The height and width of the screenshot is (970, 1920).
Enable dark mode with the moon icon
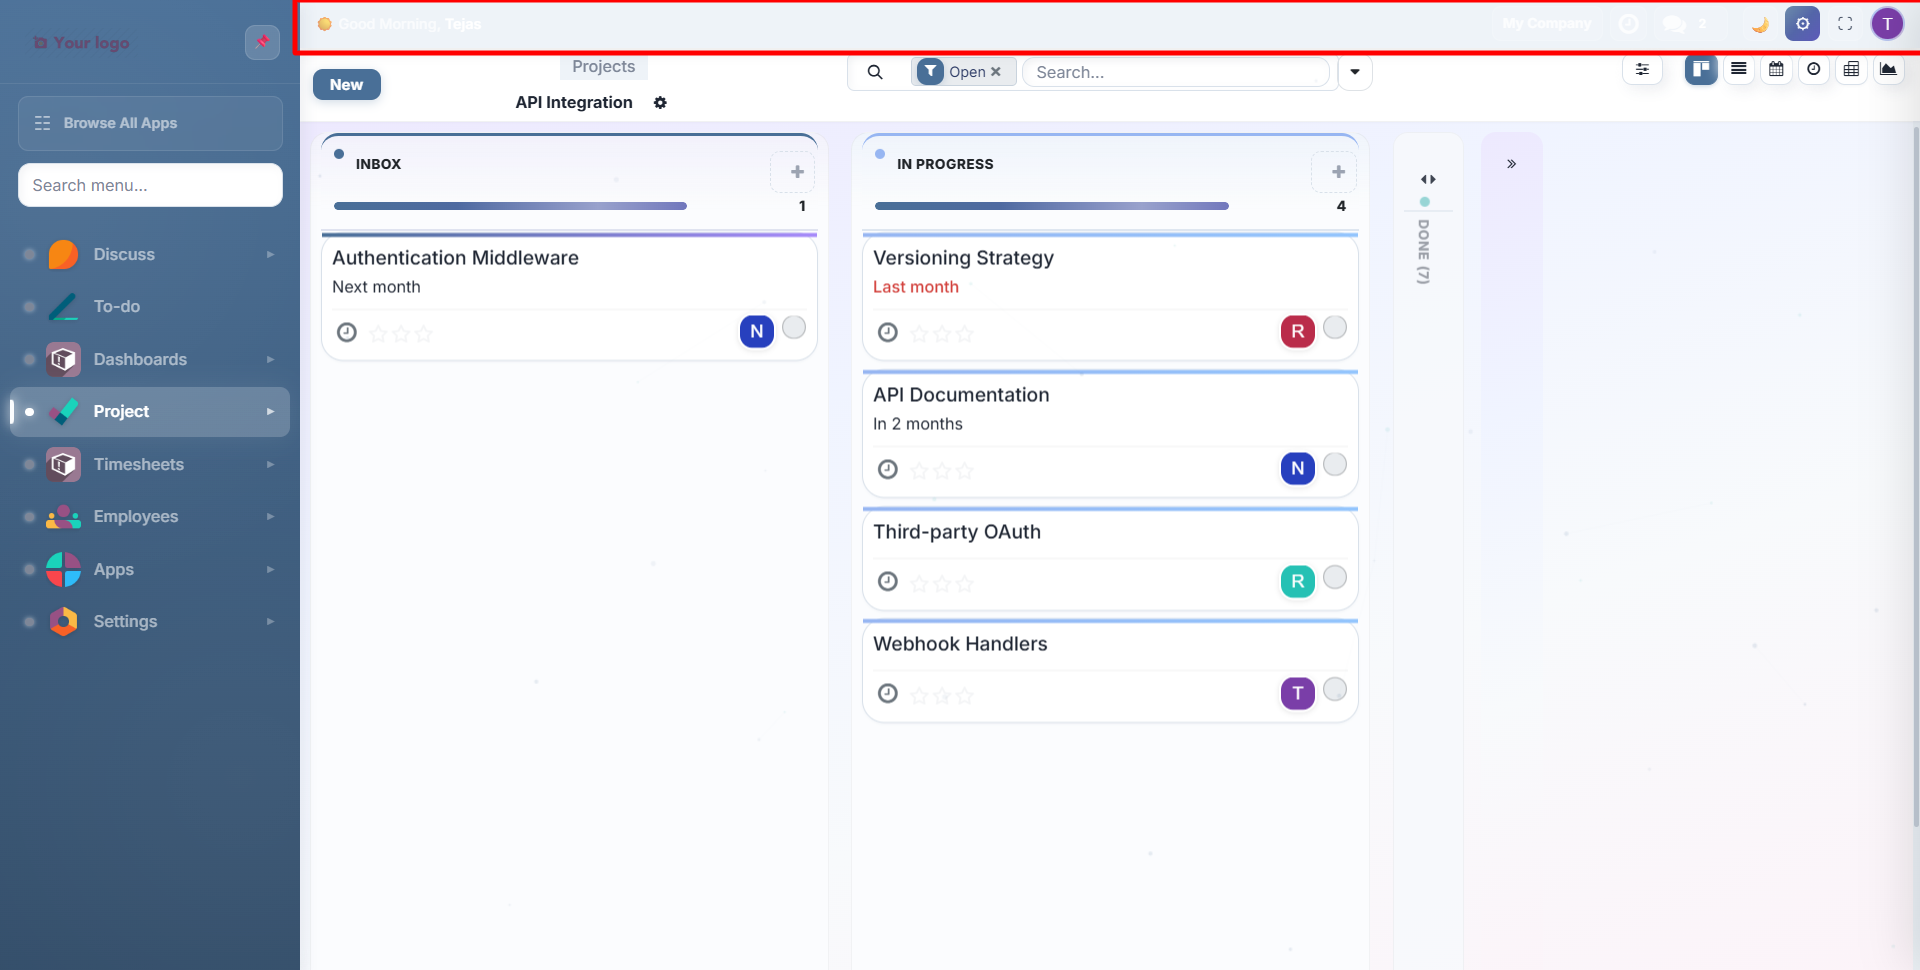(1759, 23)
